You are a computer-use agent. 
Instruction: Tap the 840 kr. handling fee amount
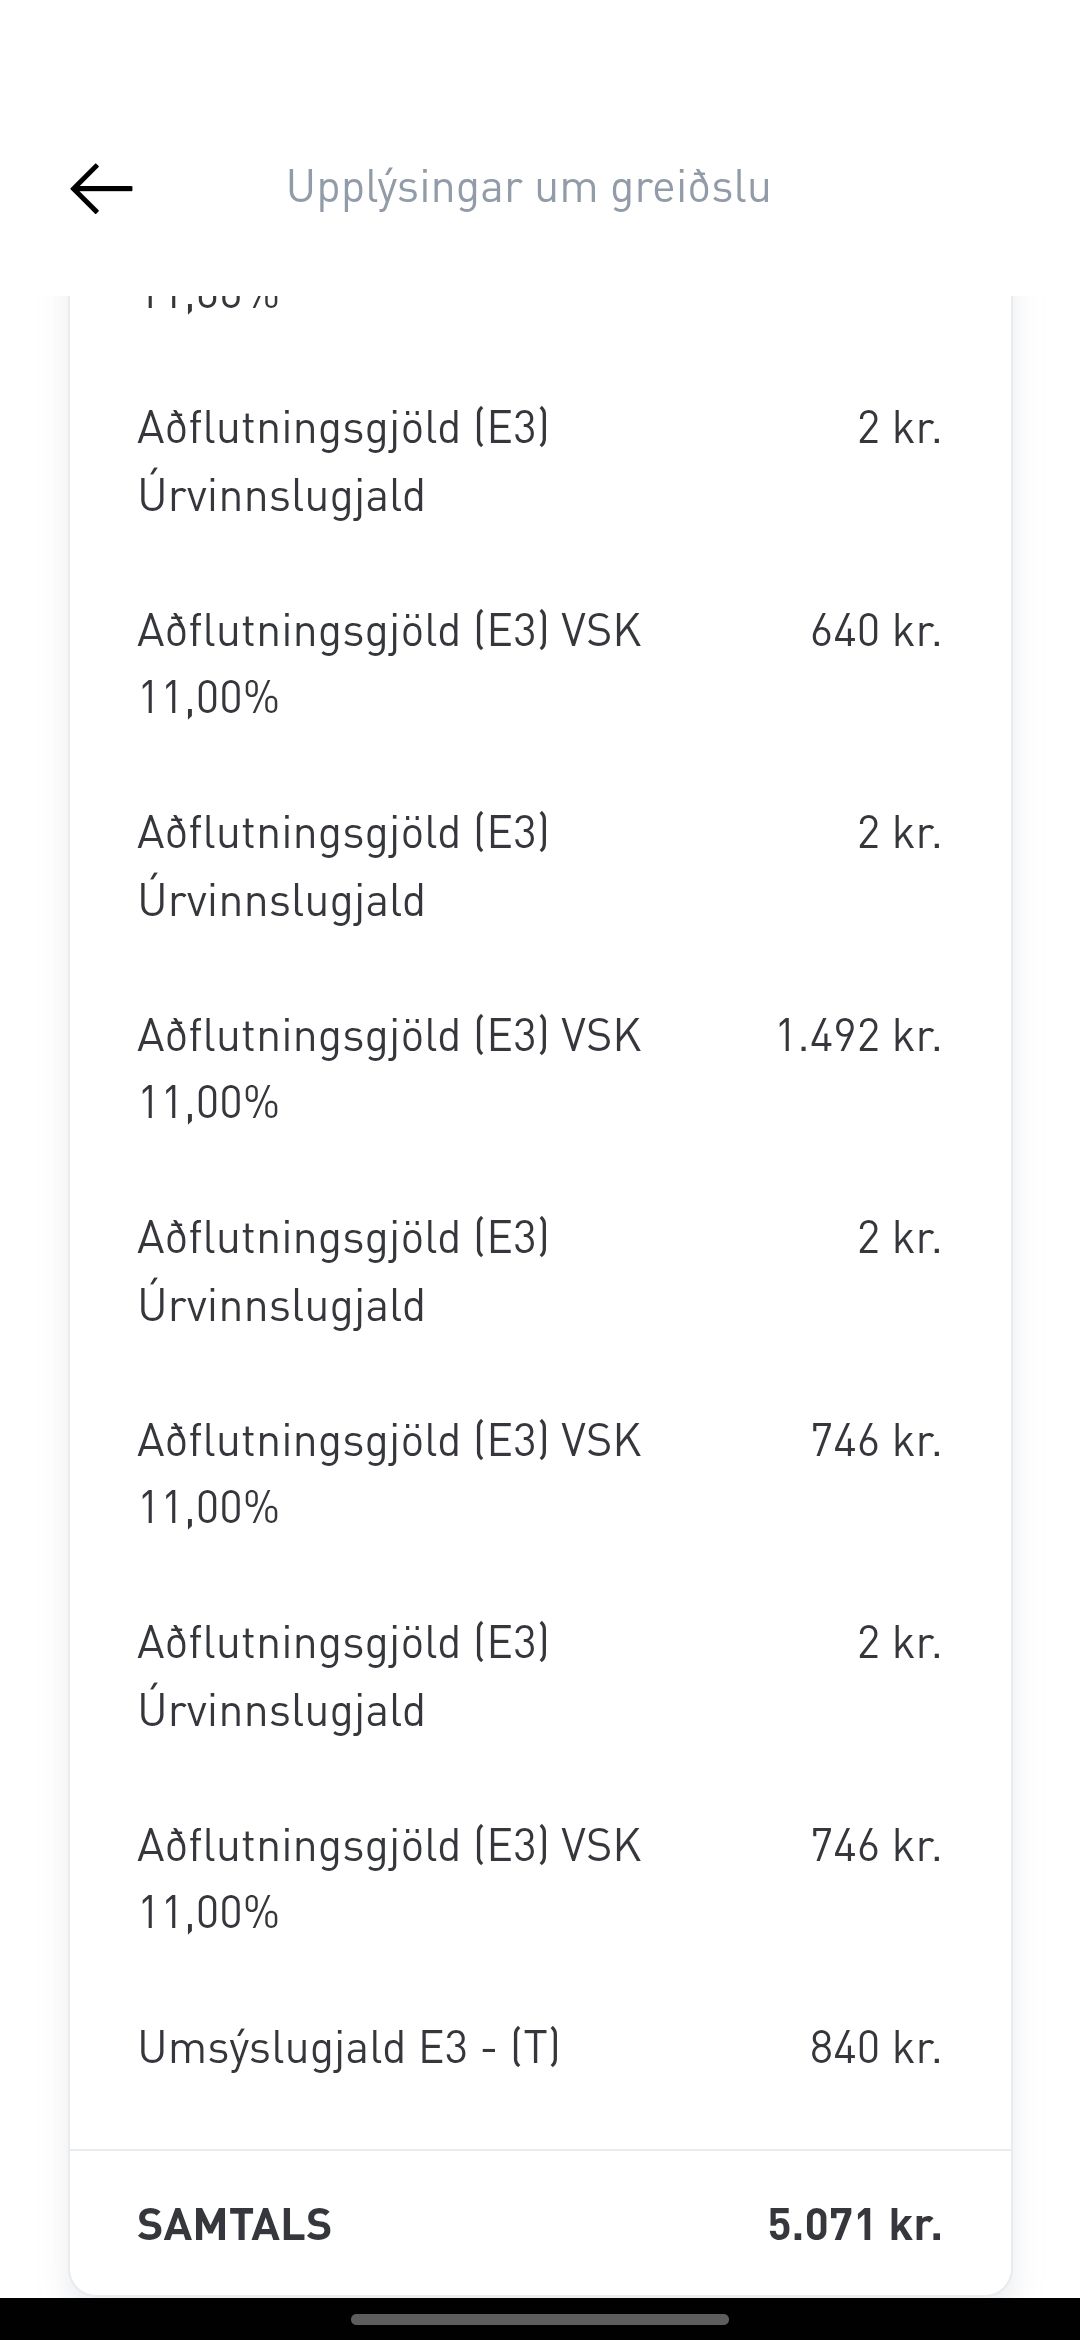click(x=875, y=2047)
